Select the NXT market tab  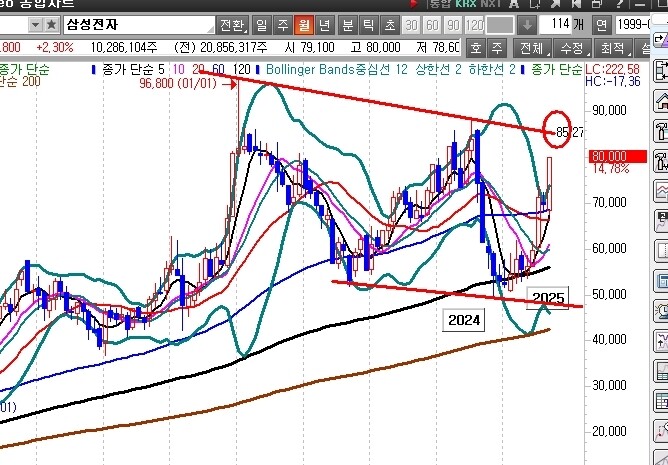tap(490, 4)
